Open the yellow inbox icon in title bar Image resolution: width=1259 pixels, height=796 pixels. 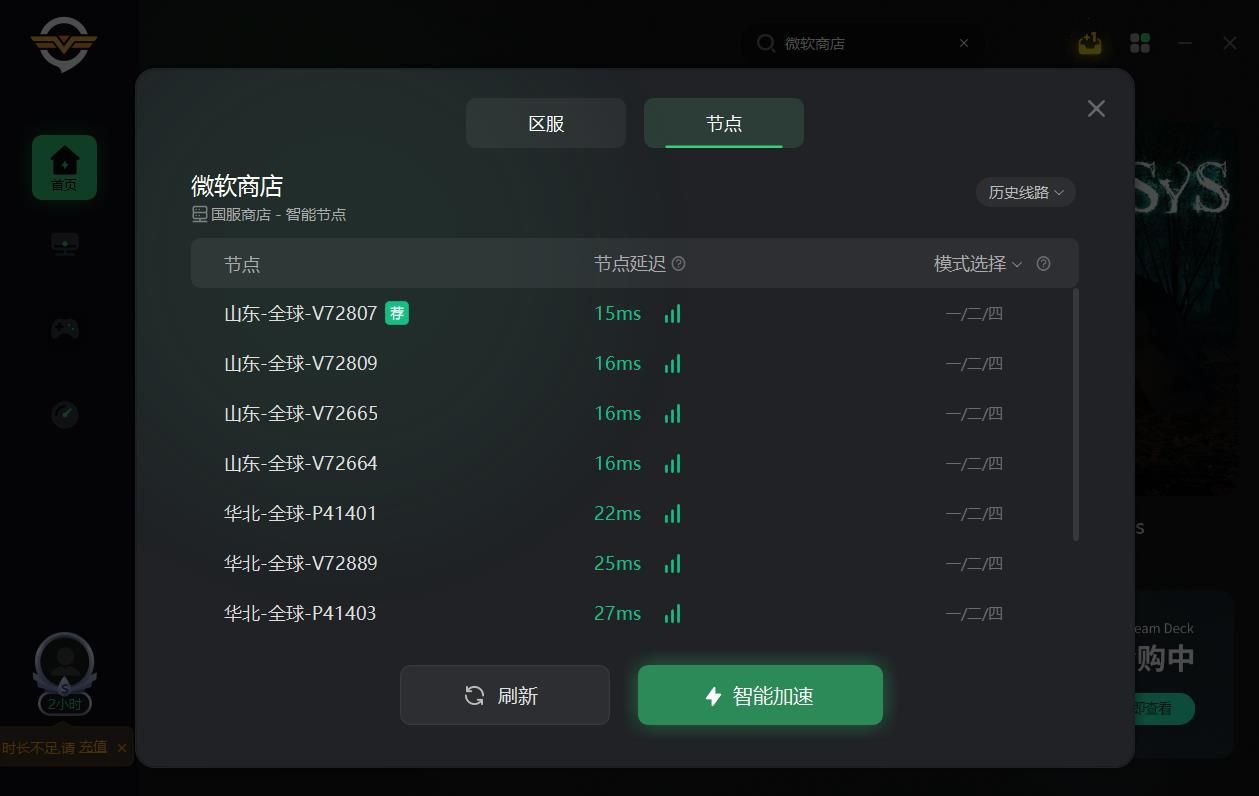click(1090, 43)
